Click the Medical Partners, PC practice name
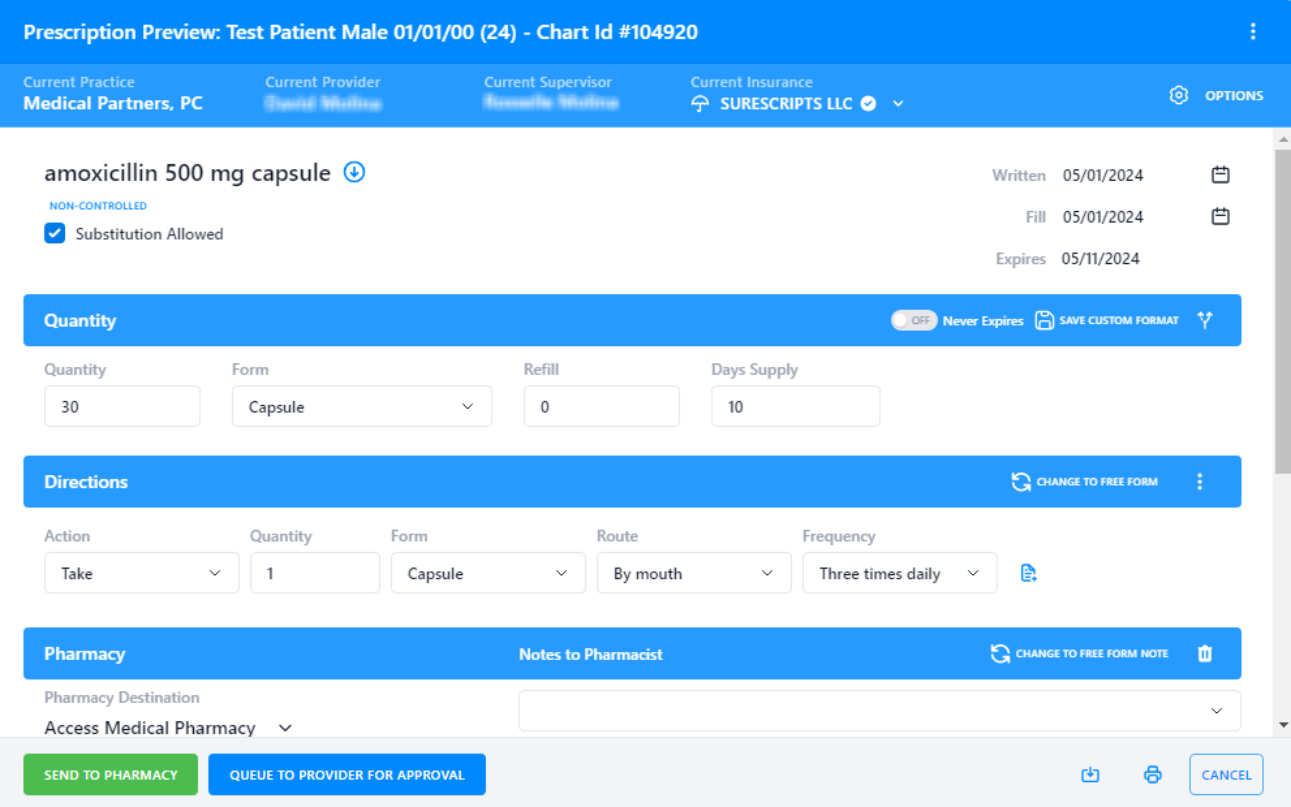Screen dimensions: 1291x807 click(113, 103)
